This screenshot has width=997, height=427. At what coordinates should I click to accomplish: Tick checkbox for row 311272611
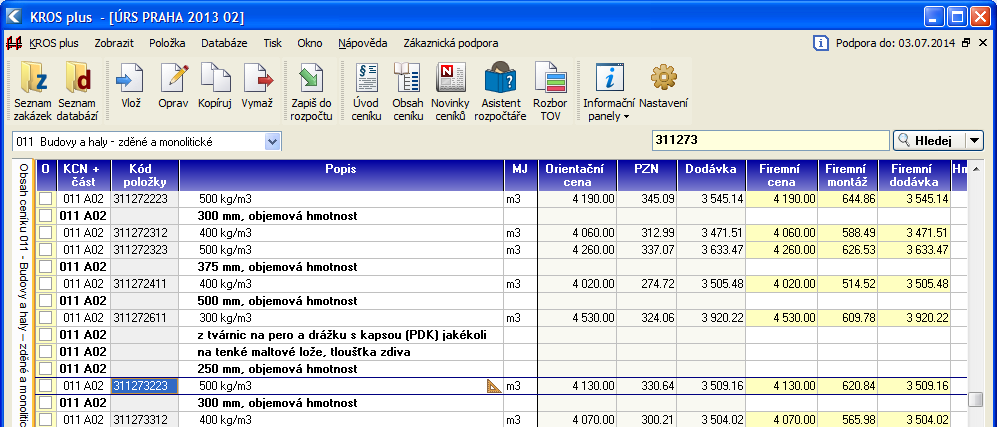45,318
